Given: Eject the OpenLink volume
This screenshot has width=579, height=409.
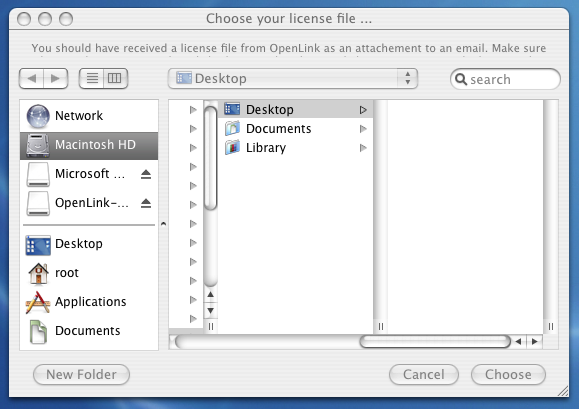Looking at the screenshot, I should tap(146, 203).
